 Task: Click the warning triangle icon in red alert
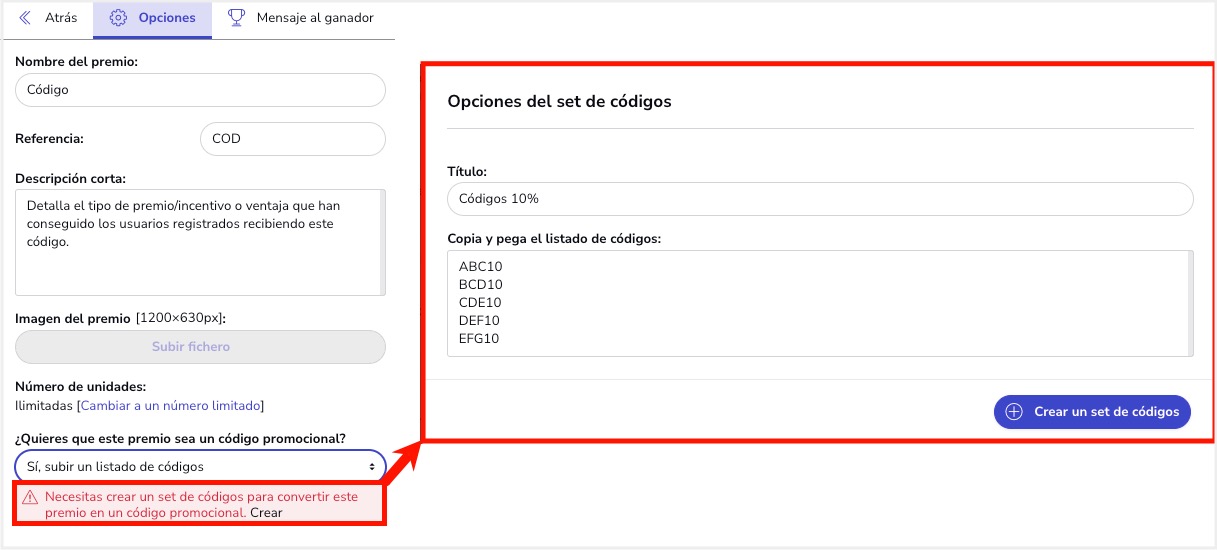(x=30, y=496)
